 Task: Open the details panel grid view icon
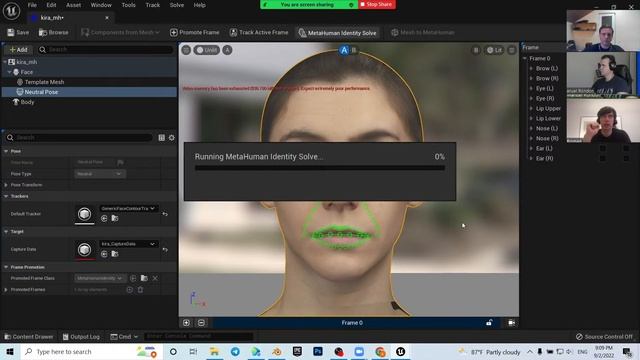pyautogui.click(x=162, y=138)
